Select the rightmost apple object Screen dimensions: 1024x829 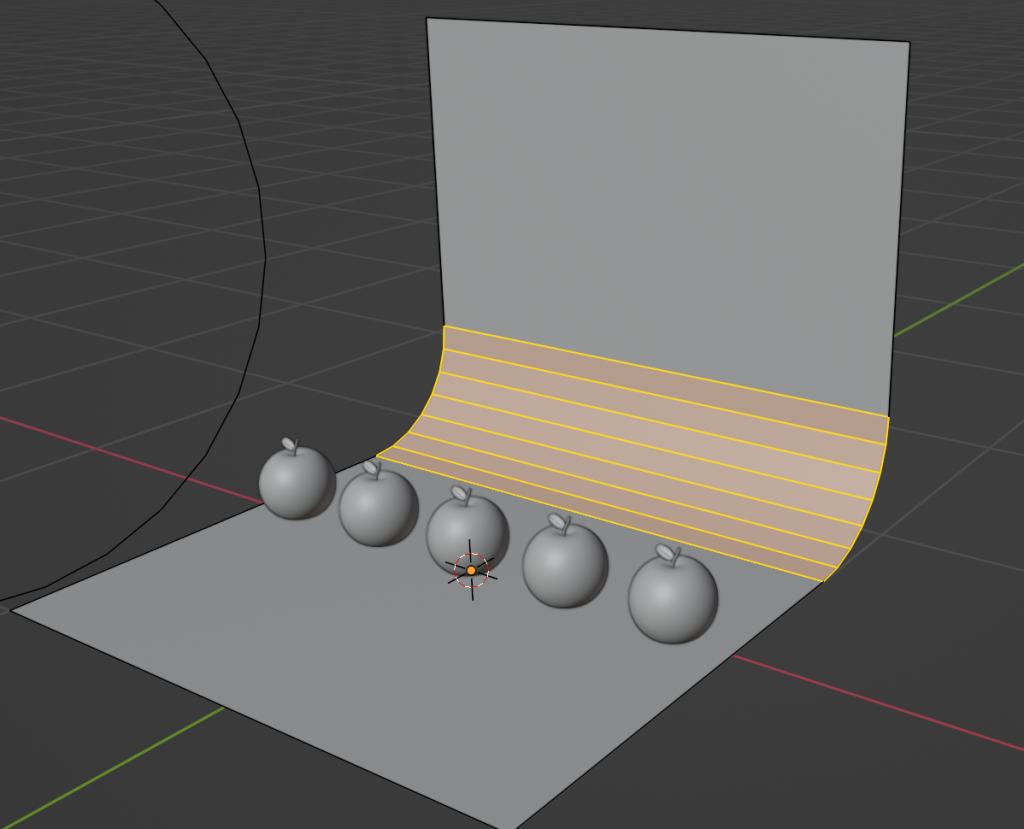point(672,598)
